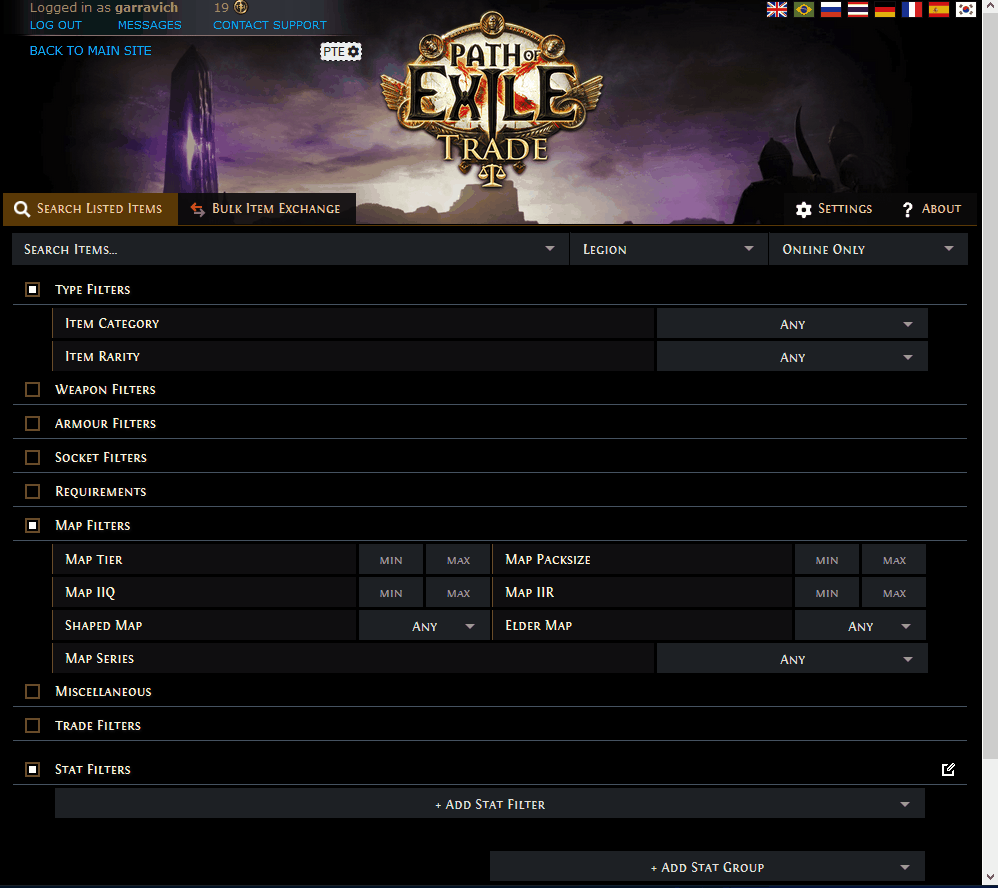Click the Map Packsize max field
This screenshot has height=888, width=998.
click(x=894, y=560)
